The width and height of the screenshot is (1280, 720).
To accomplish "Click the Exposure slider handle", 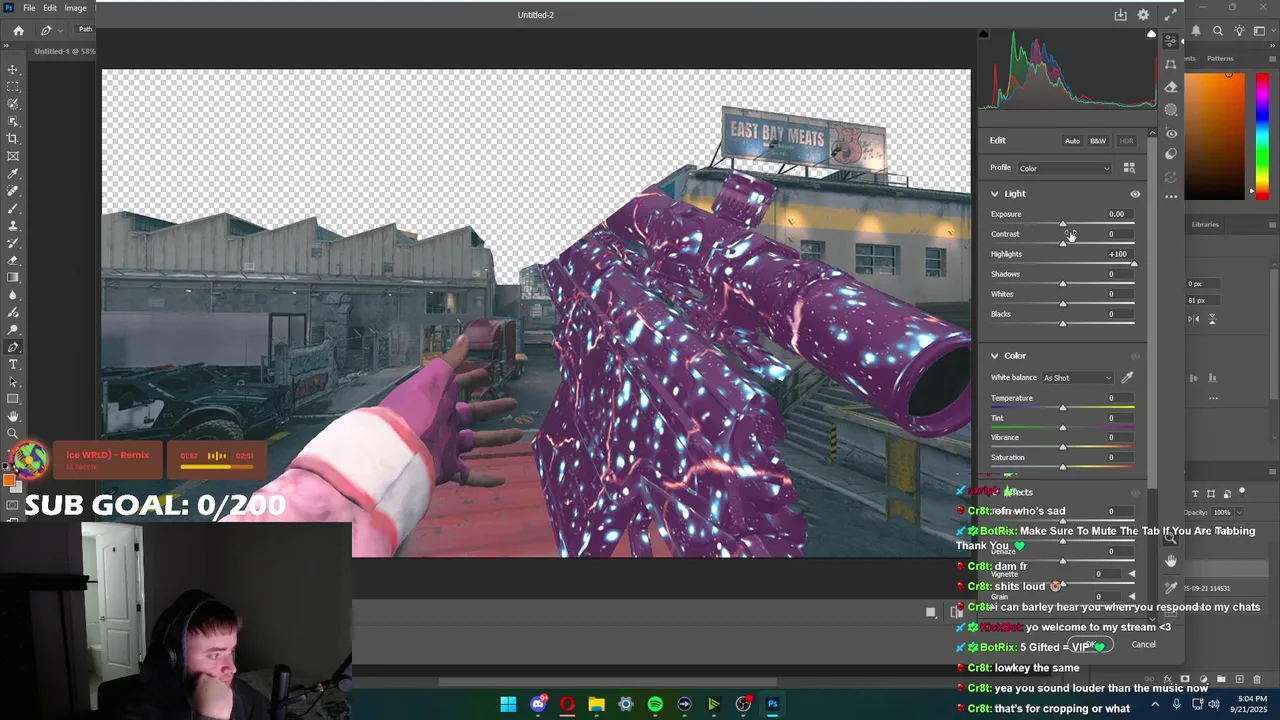I will (x=1063, y=223).
